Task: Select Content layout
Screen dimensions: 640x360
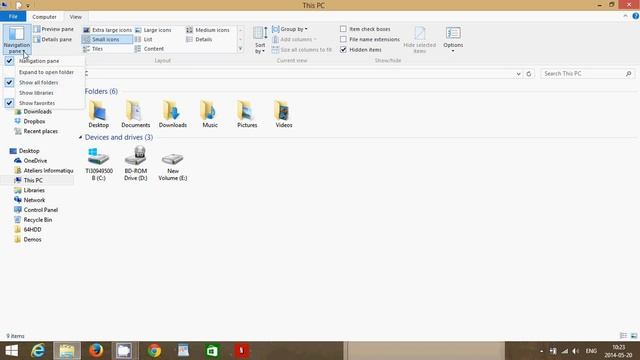Action: pyautogui.click(x=149, y=49)
